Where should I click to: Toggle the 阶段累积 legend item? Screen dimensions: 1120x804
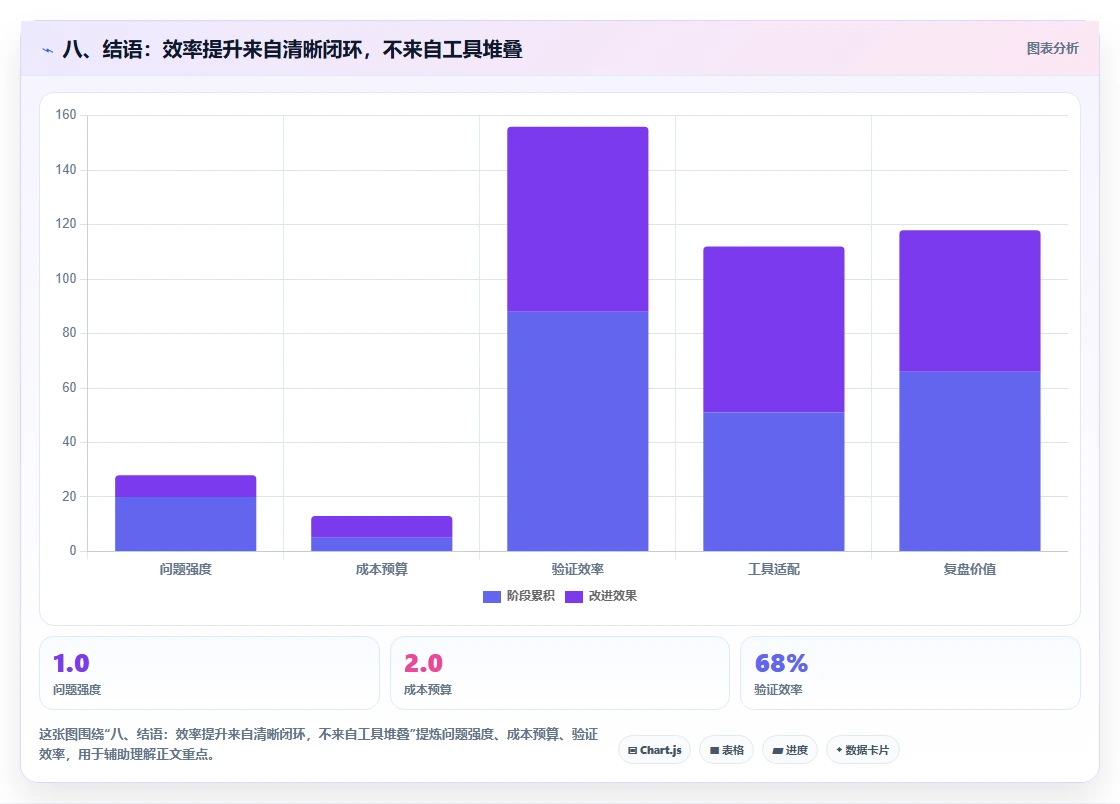pos(519,596)
